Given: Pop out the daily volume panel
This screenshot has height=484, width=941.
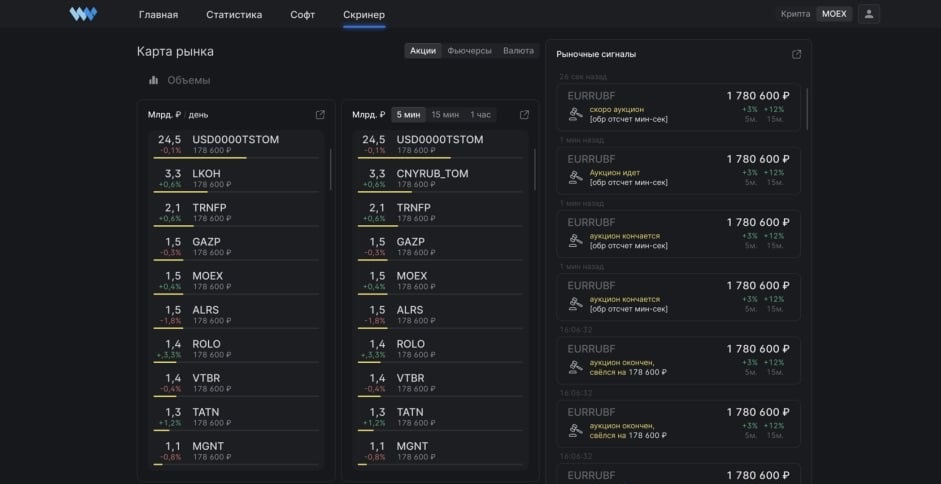Looking at the screenshot, I should [320, 115].
